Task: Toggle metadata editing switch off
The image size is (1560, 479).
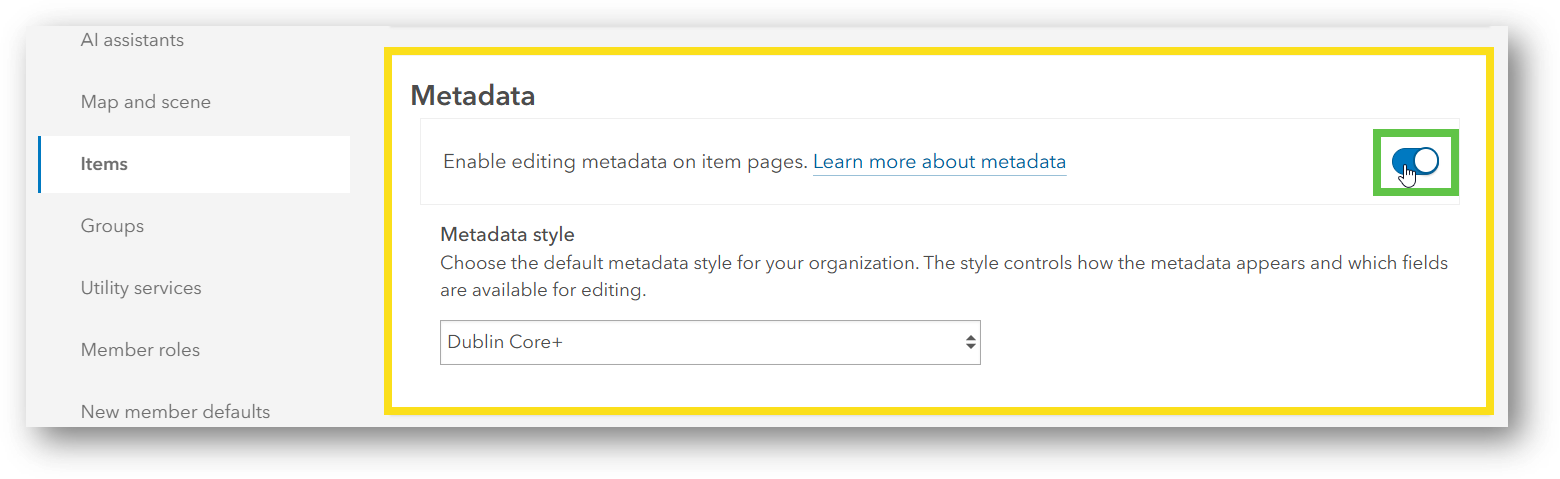Action: pos(1415,161)
